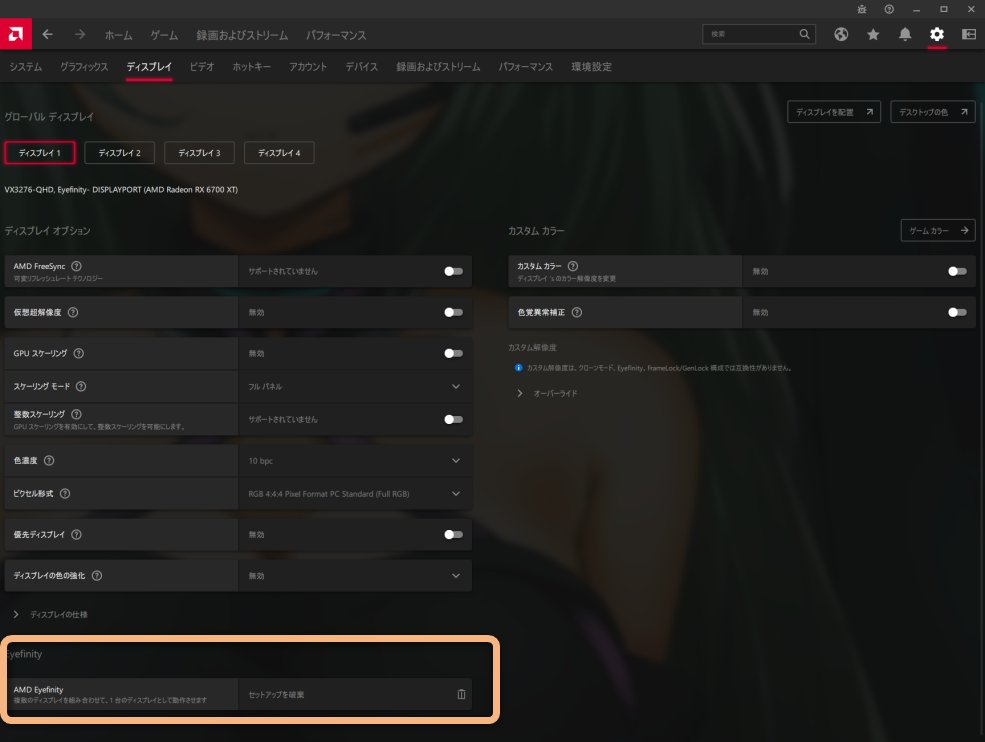
Task: Select the ディスプレイ 3 button
Action: tap(197, 152)
